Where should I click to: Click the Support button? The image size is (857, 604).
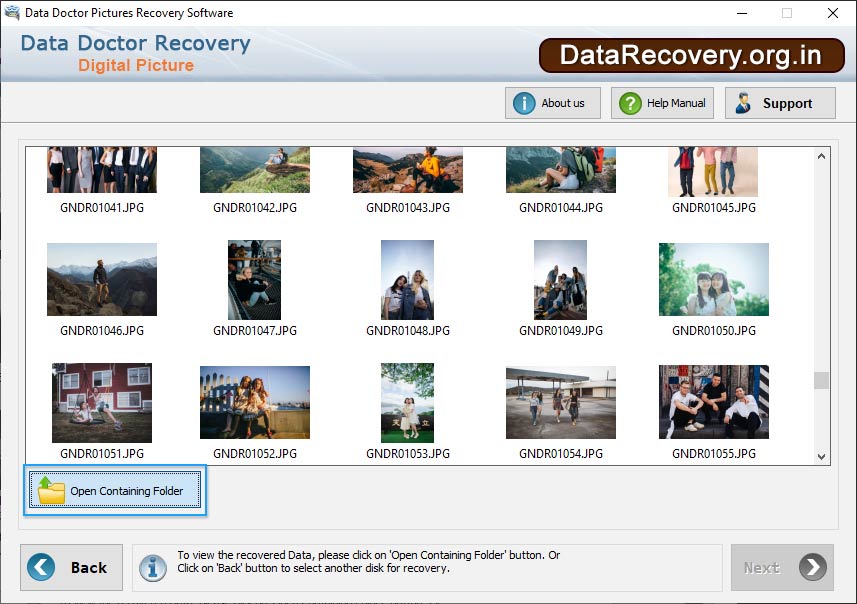[x=780, y=103]
